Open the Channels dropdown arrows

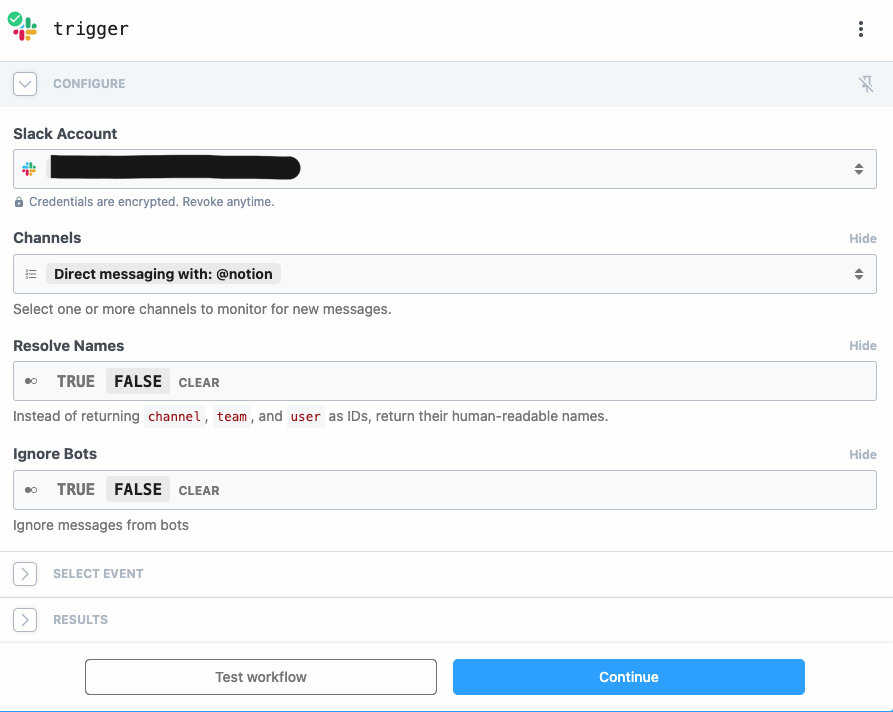coord(858,274)
